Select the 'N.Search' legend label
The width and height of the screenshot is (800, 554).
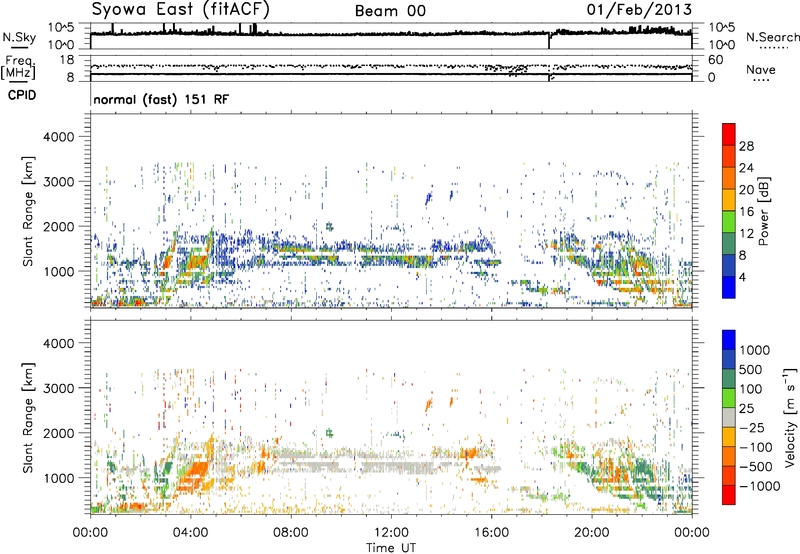tap(772, 37)
